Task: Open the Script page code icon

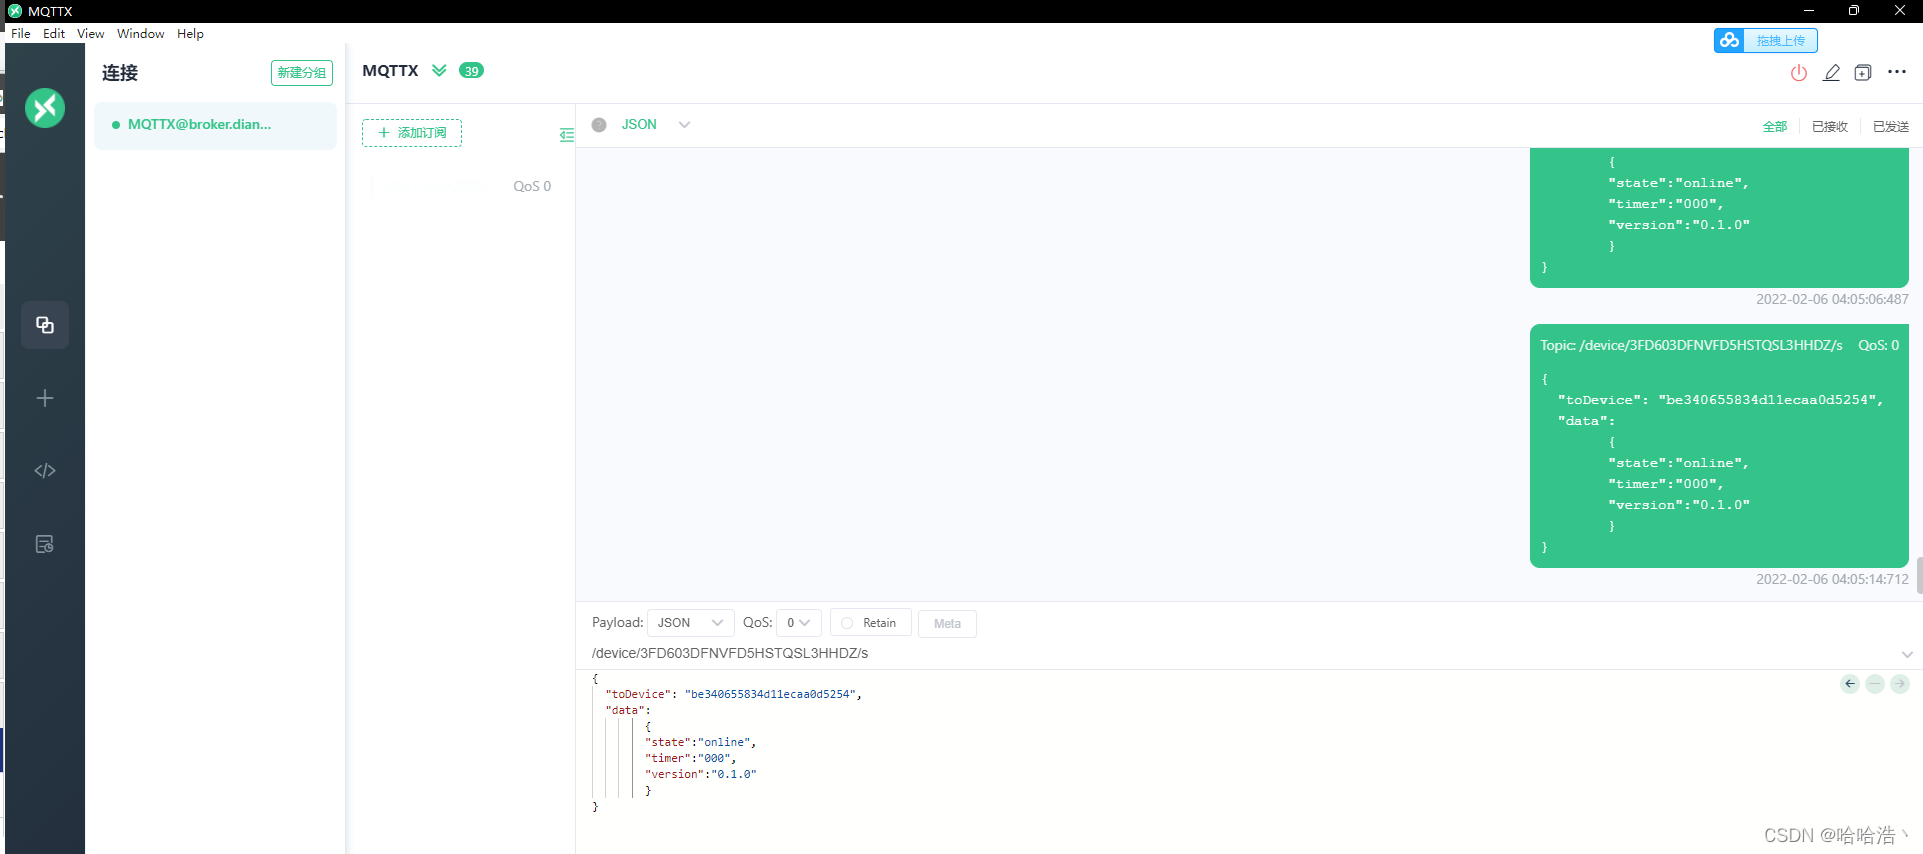Action: click(45, 471)
